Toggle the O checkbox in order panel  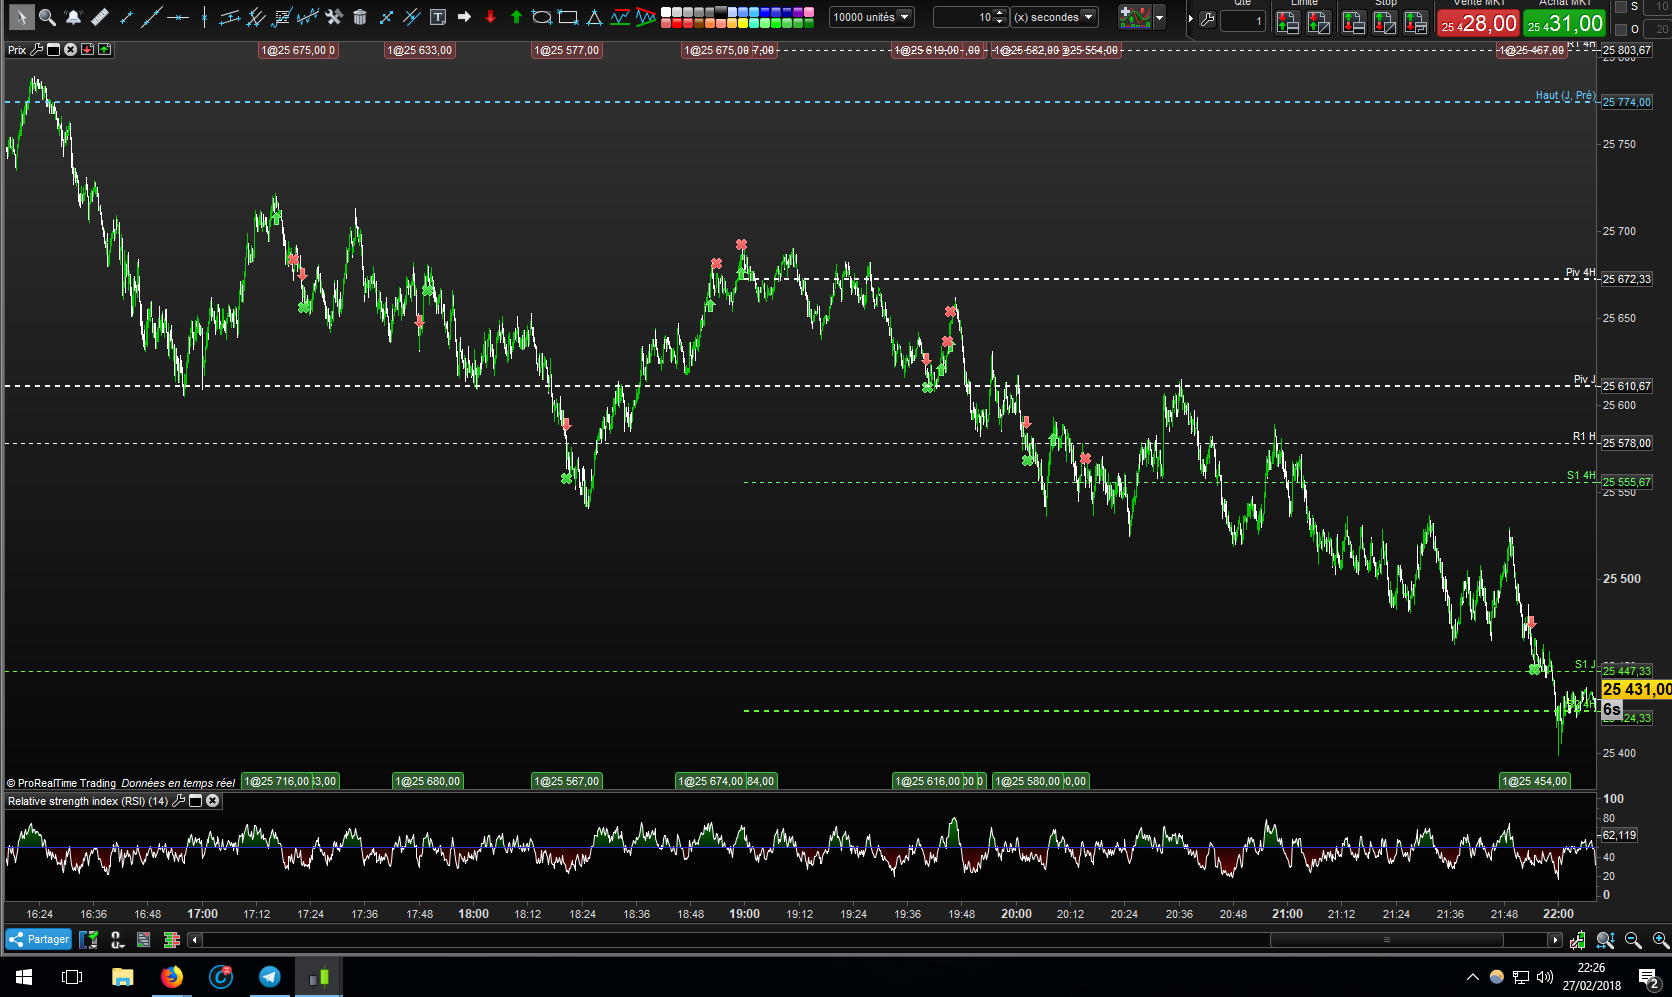pyautogui.click(x=1622, y=29)
